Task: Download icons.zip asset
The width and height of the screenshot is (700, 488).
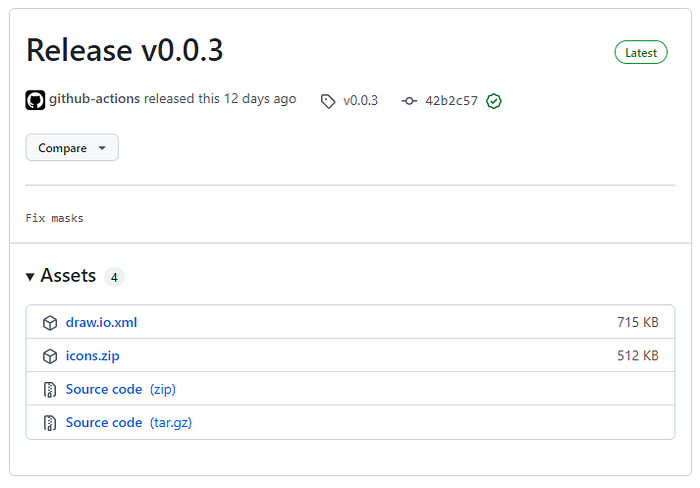Action: 92,356
